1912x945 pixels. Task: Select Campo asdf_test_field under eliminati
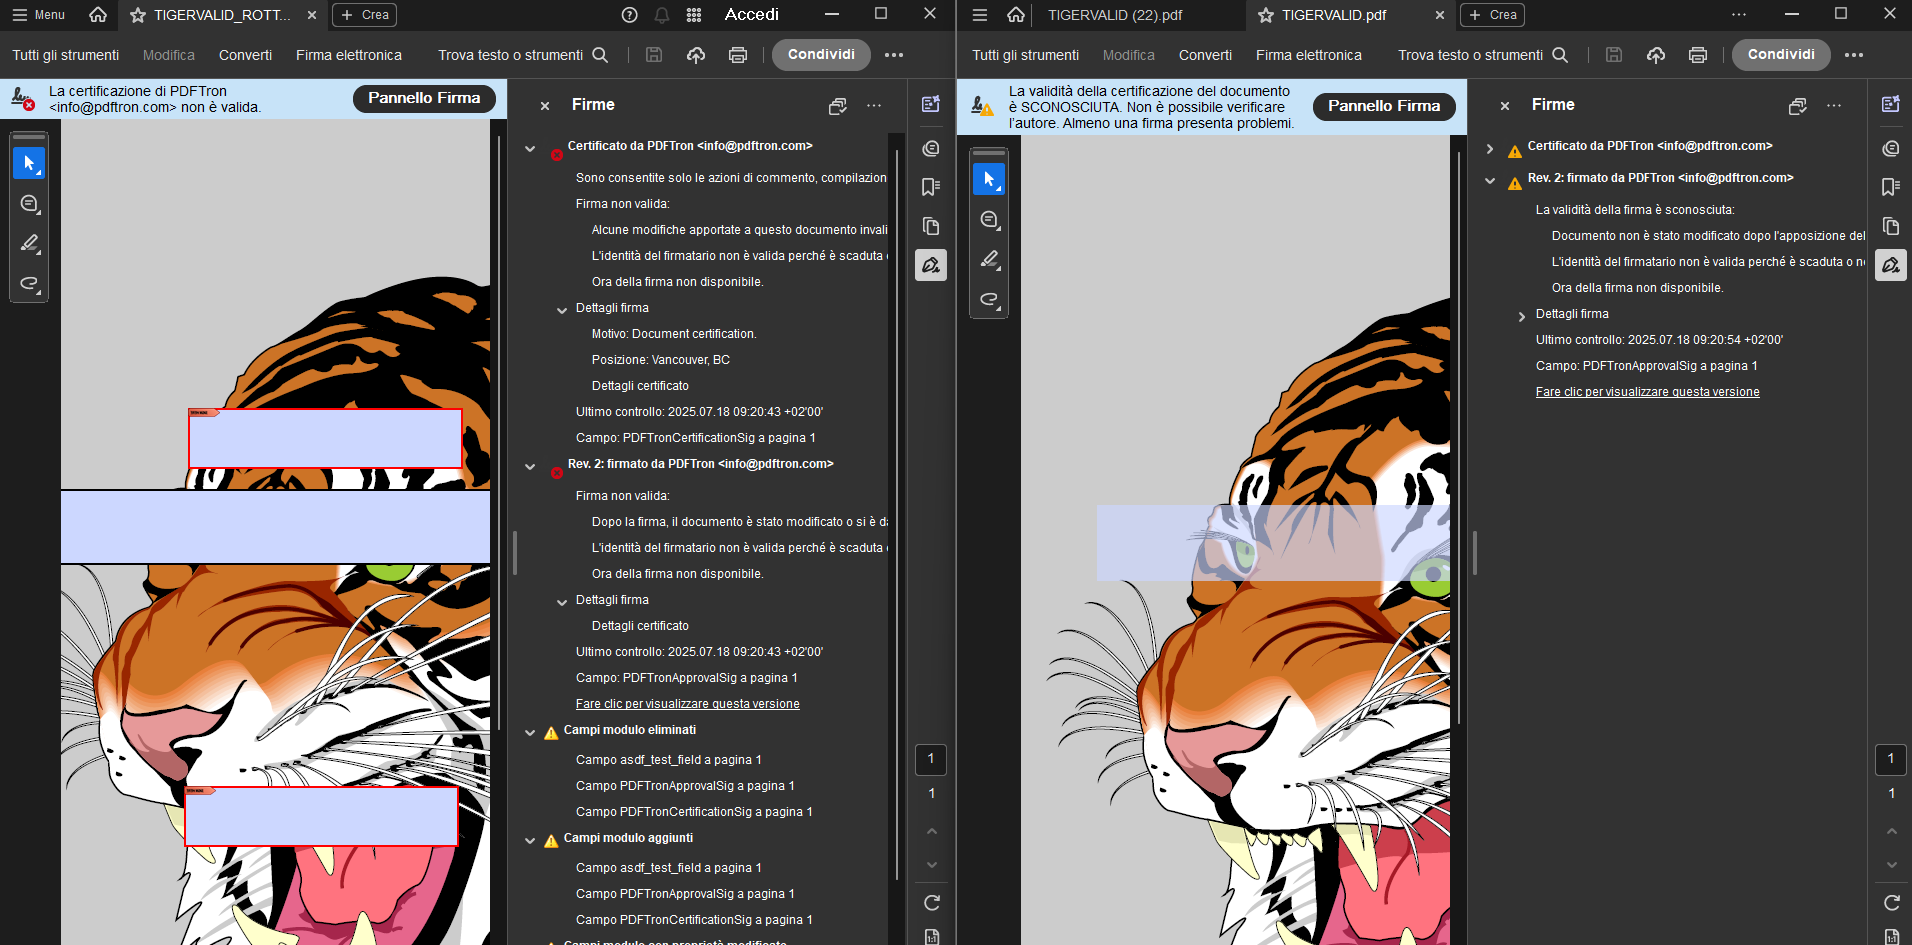tap(668, 760)
